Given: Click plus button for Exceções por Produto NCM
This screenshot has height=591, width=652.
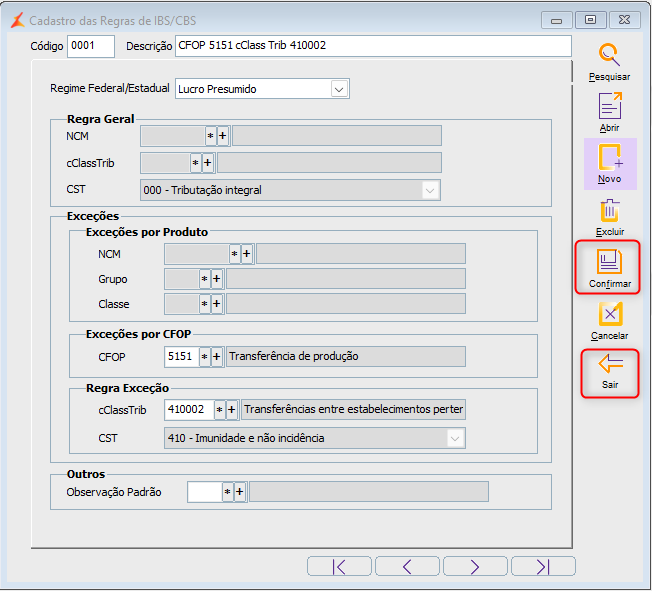Looking at the screenshot, I should click(247, 254).
